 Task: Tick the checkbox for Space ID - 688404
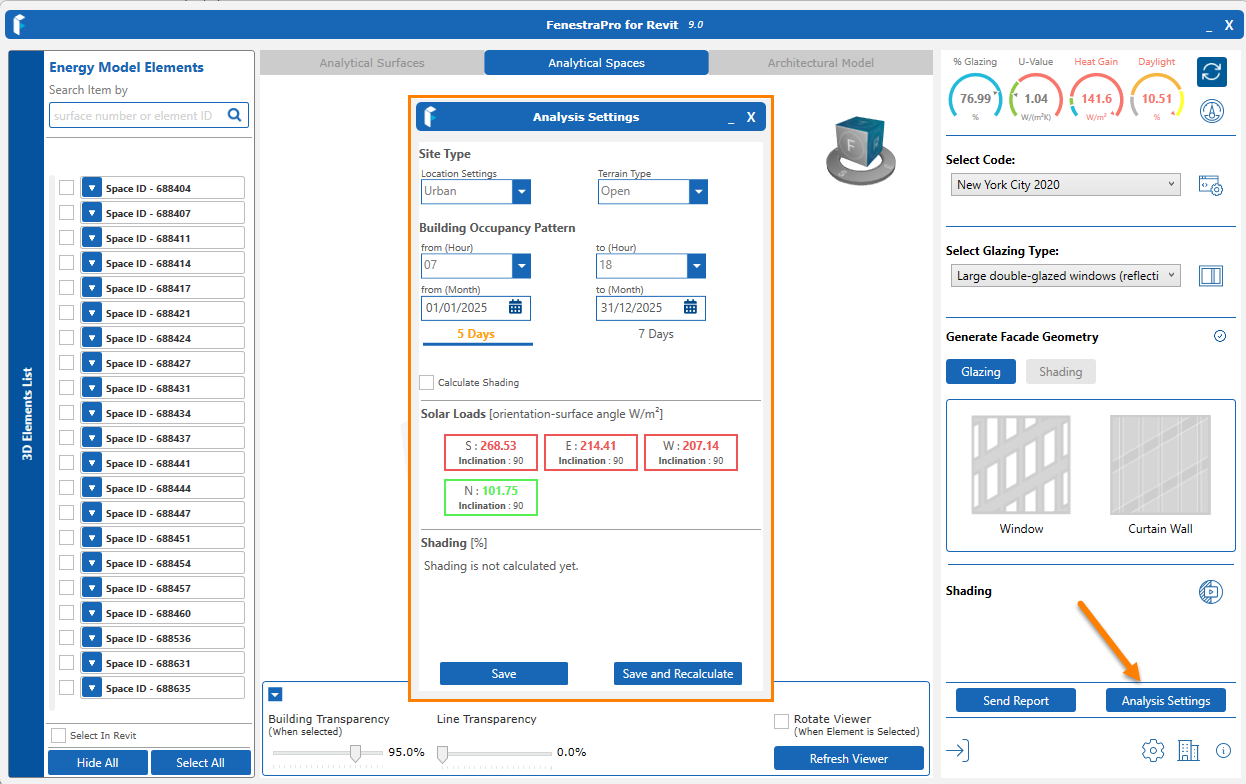click(x=66, y=188)
